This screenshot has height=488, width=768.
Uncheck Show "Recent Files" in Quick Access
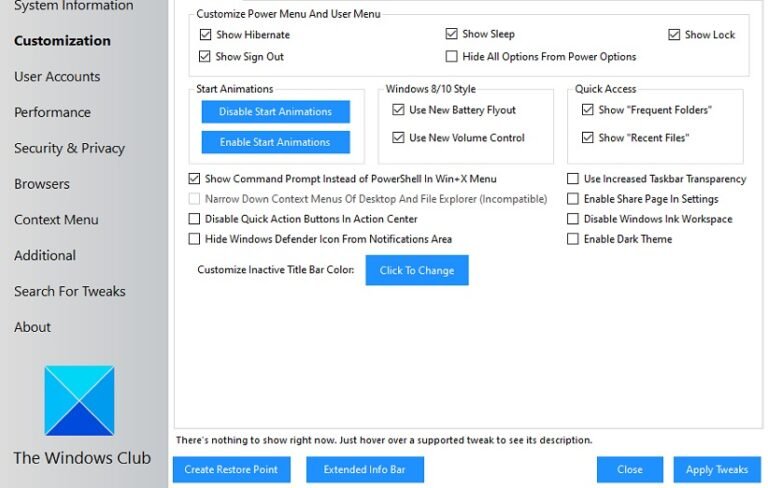[x=588, y=138]
